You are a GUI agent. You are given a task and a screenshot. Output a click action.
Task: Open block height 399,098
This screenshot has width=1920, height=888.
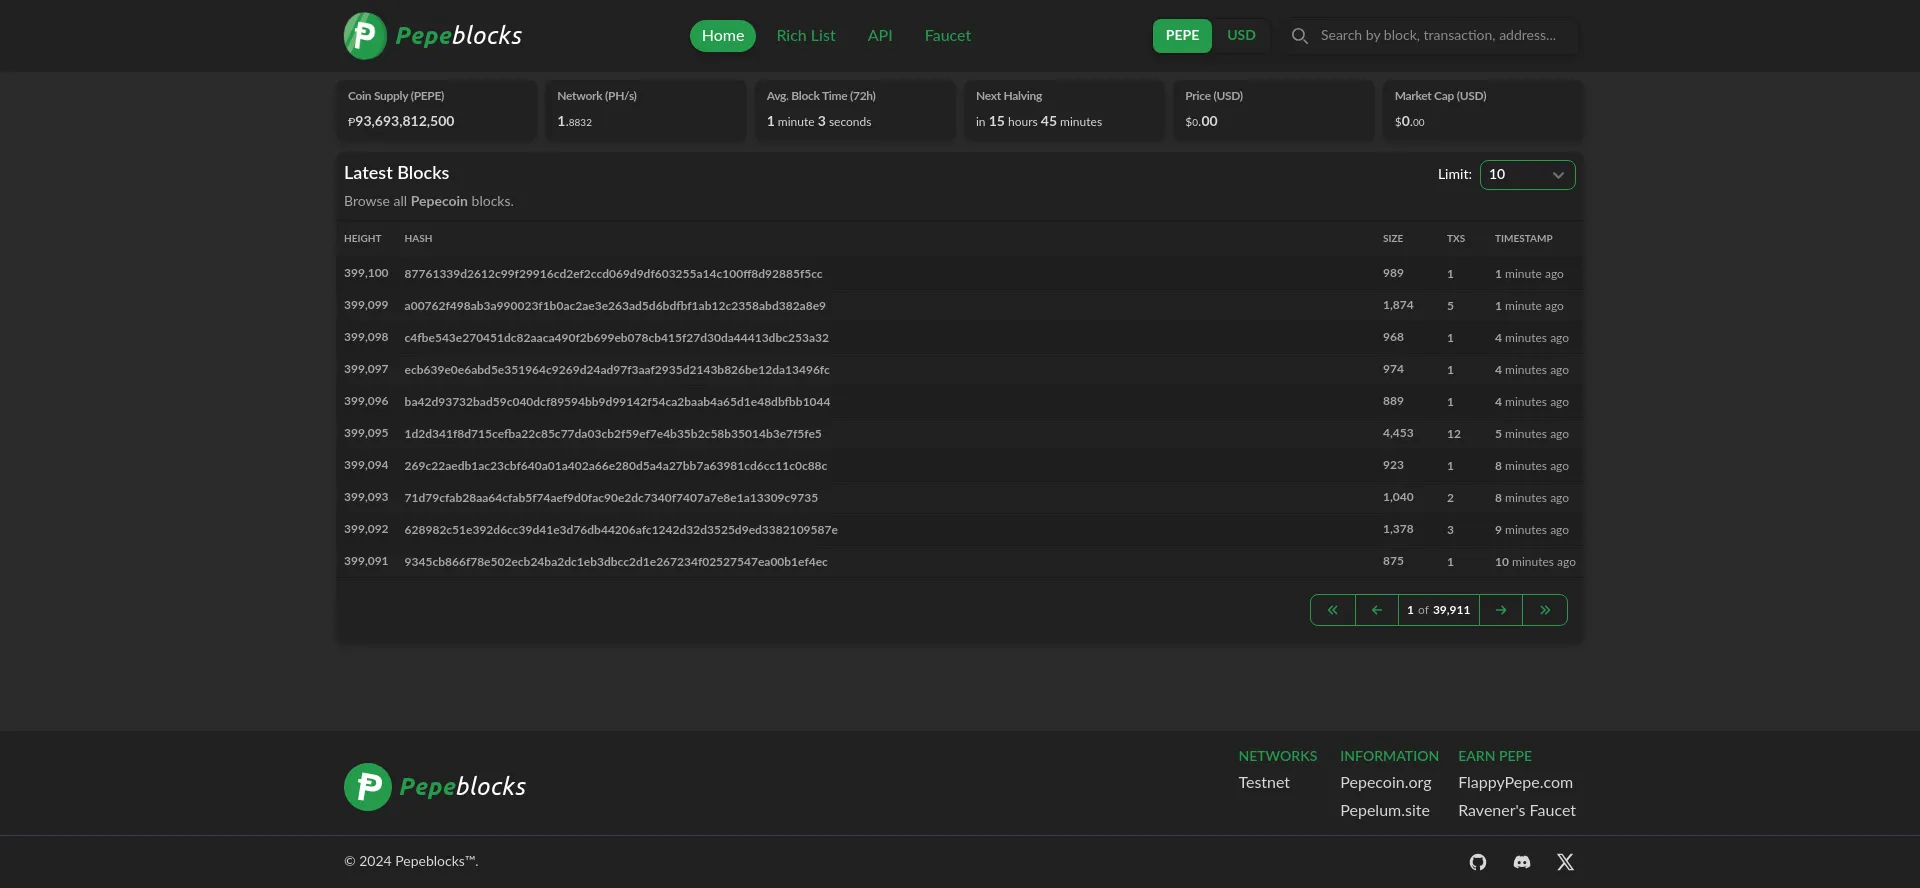366,337
